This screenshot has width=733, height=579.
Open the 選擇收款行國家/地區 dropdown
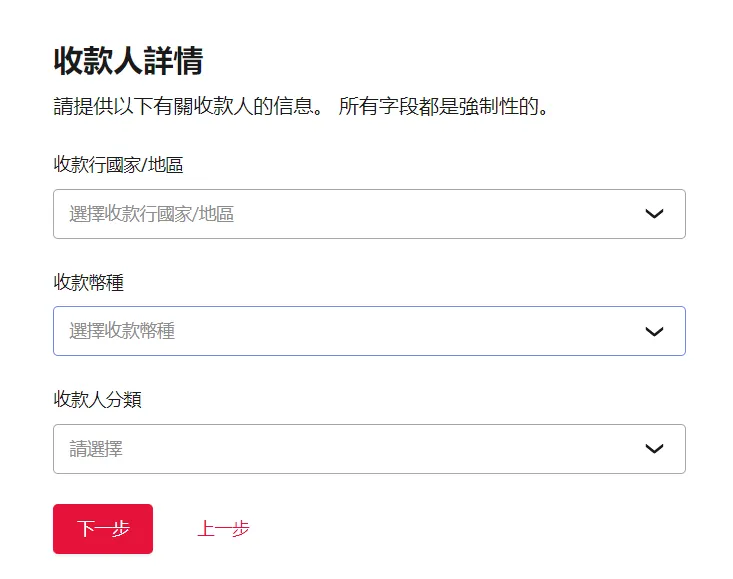[369, 214]
